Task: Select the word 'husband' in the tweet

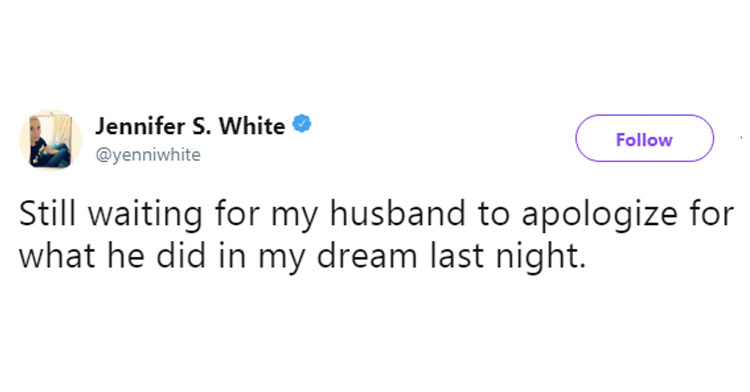Action: click(x=397, y=213)
